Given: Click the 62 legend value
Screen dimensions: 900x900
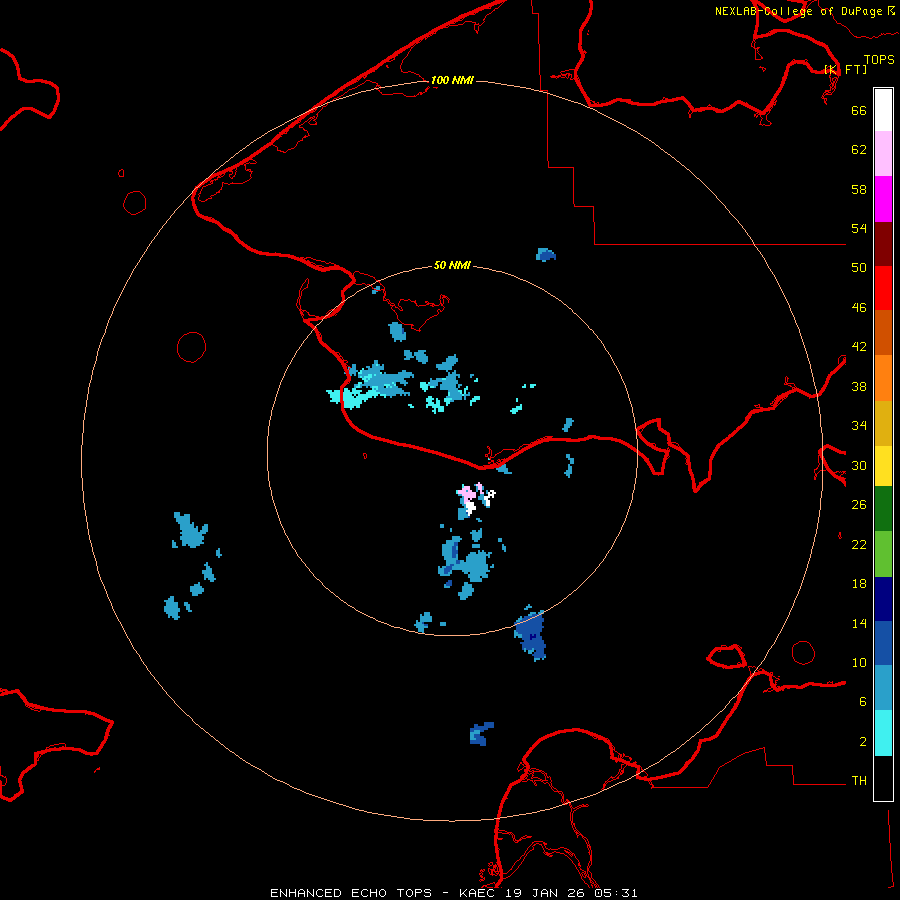Looking at the screenshot, I should 859,149.
